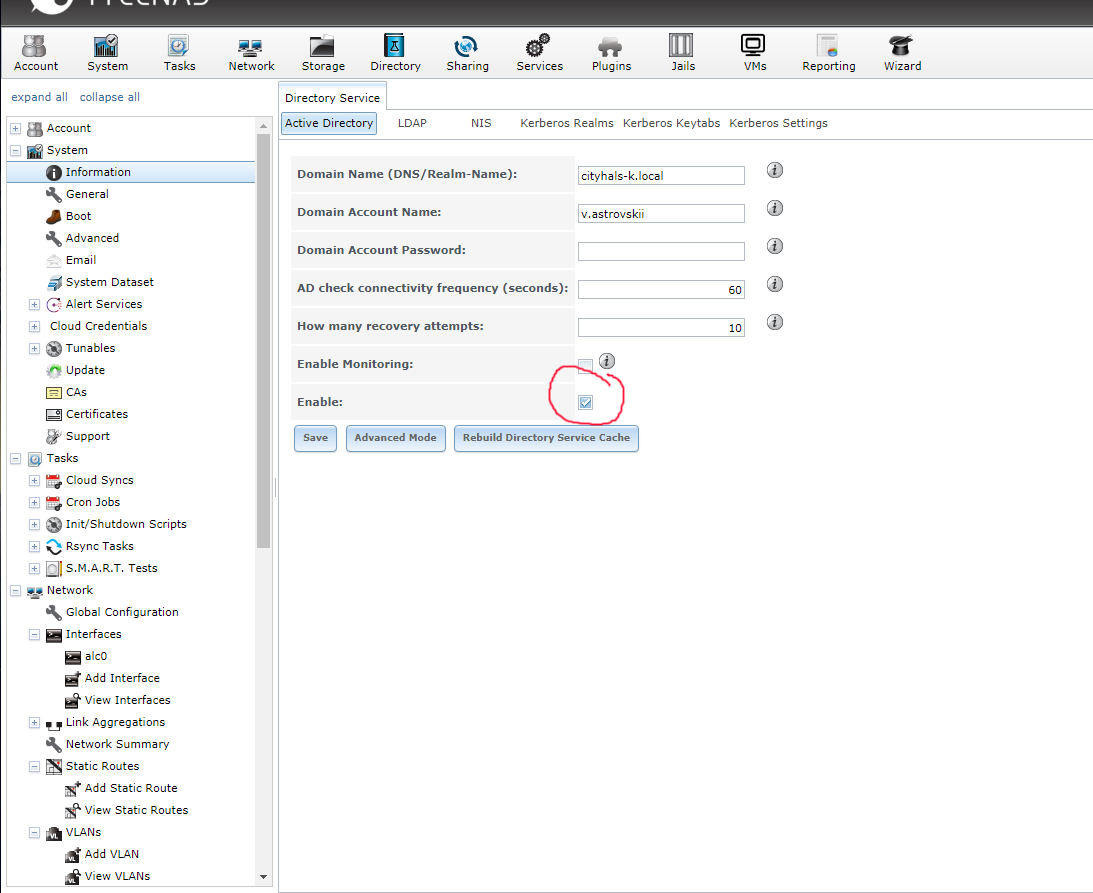This screenshot has height=893, width=1093.
Task: Switch to Advanced Mode
Action: coord(395,438)
